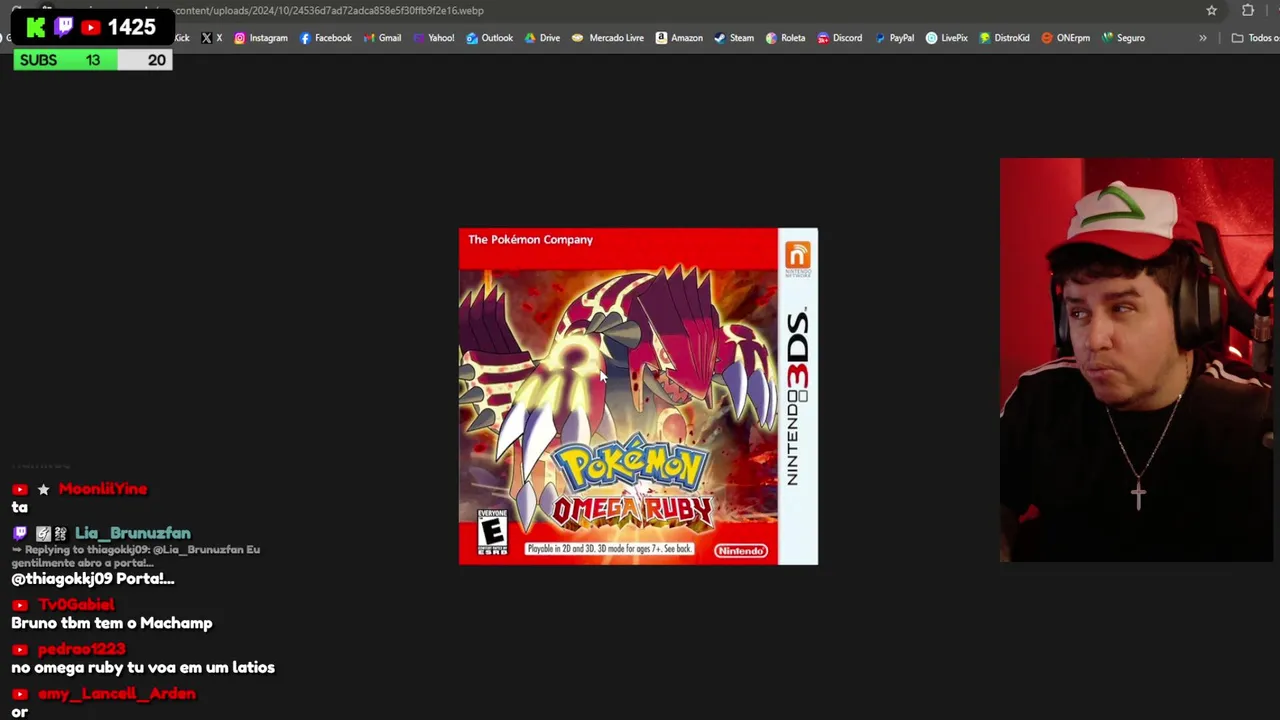Open the PayPal bookmark
Viewport: 1280px width, 720px height.
pyautogui.click(x=894, y=38)
